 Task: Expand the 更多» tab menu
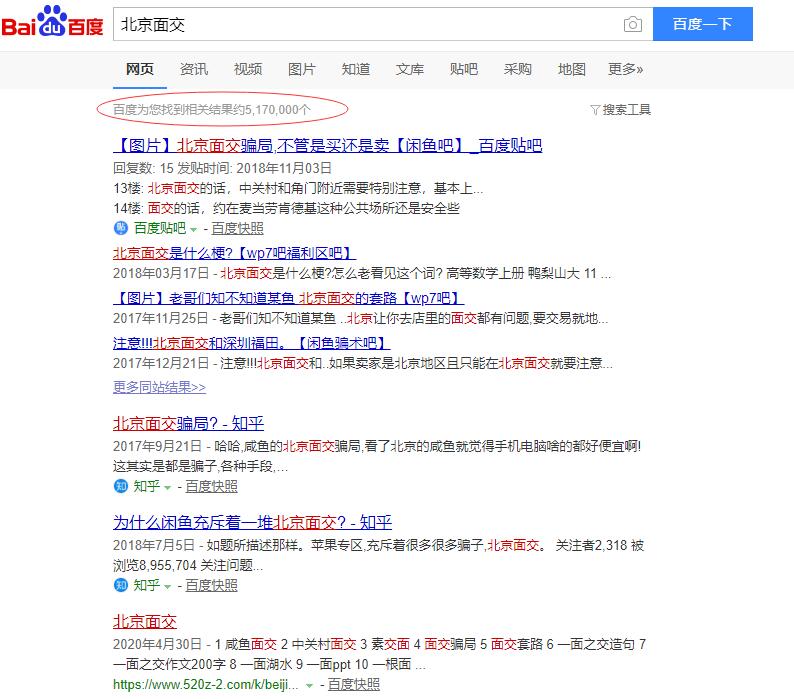click(x=625, y=69)
